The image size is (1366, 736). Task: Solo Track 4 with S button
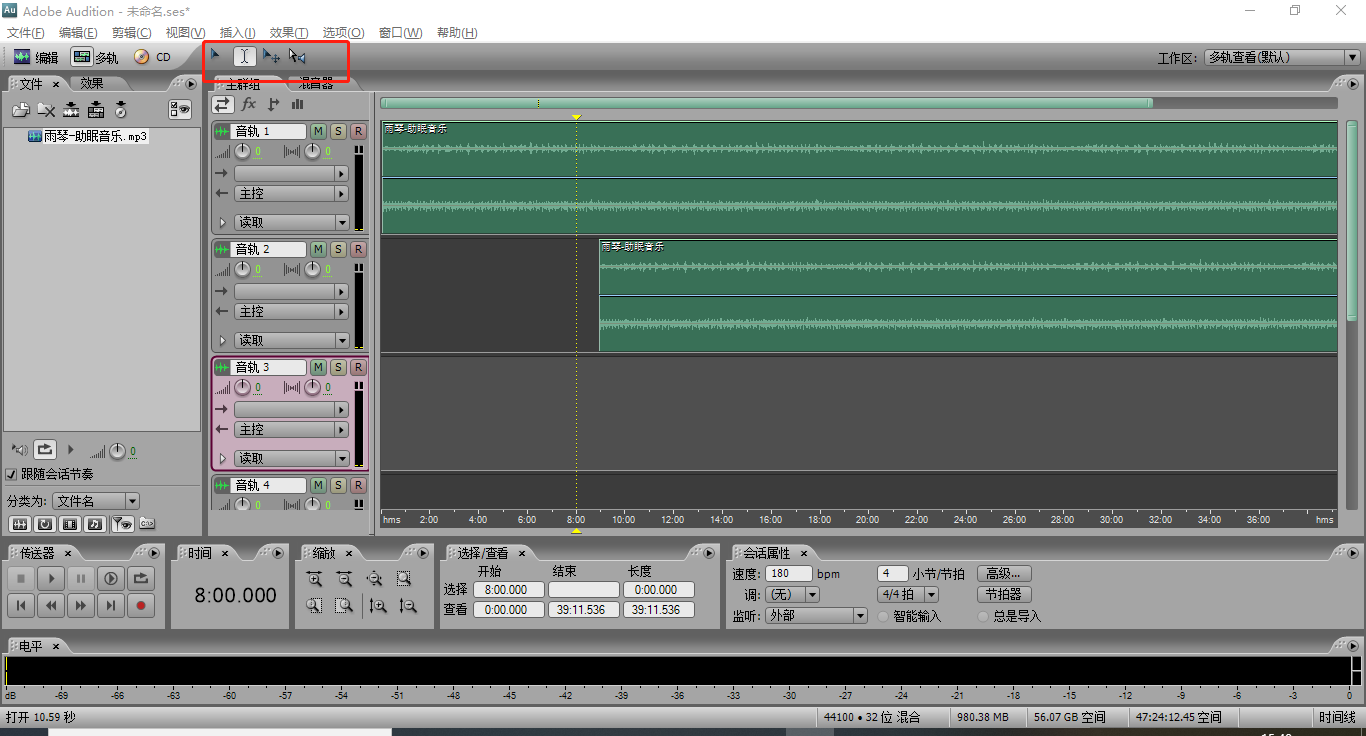[338, 485]
